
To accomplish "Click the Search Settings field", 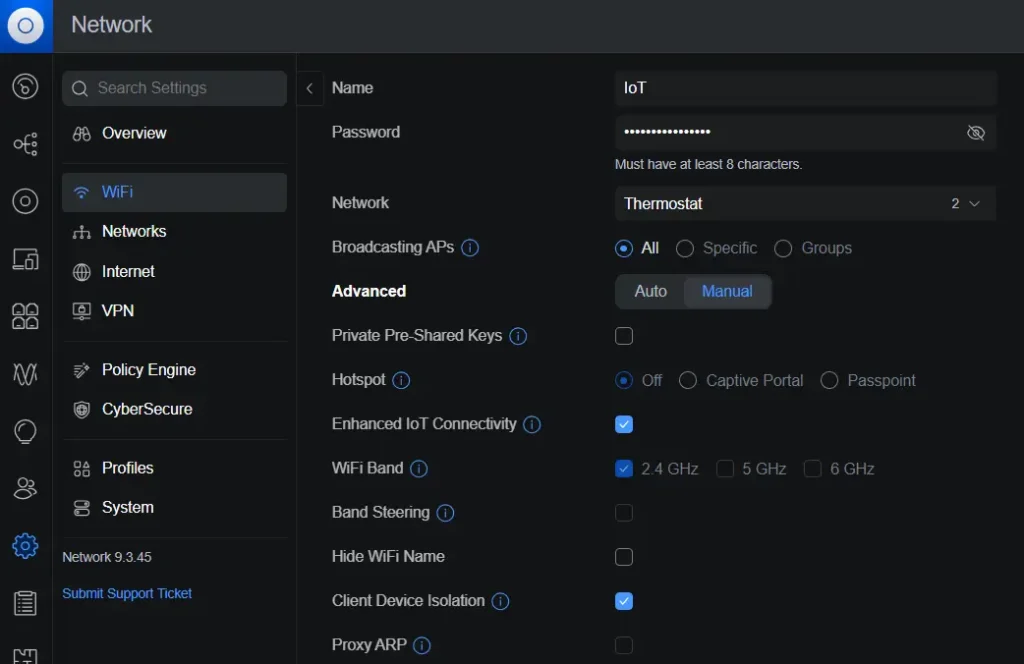I will [x=175, y=88].
